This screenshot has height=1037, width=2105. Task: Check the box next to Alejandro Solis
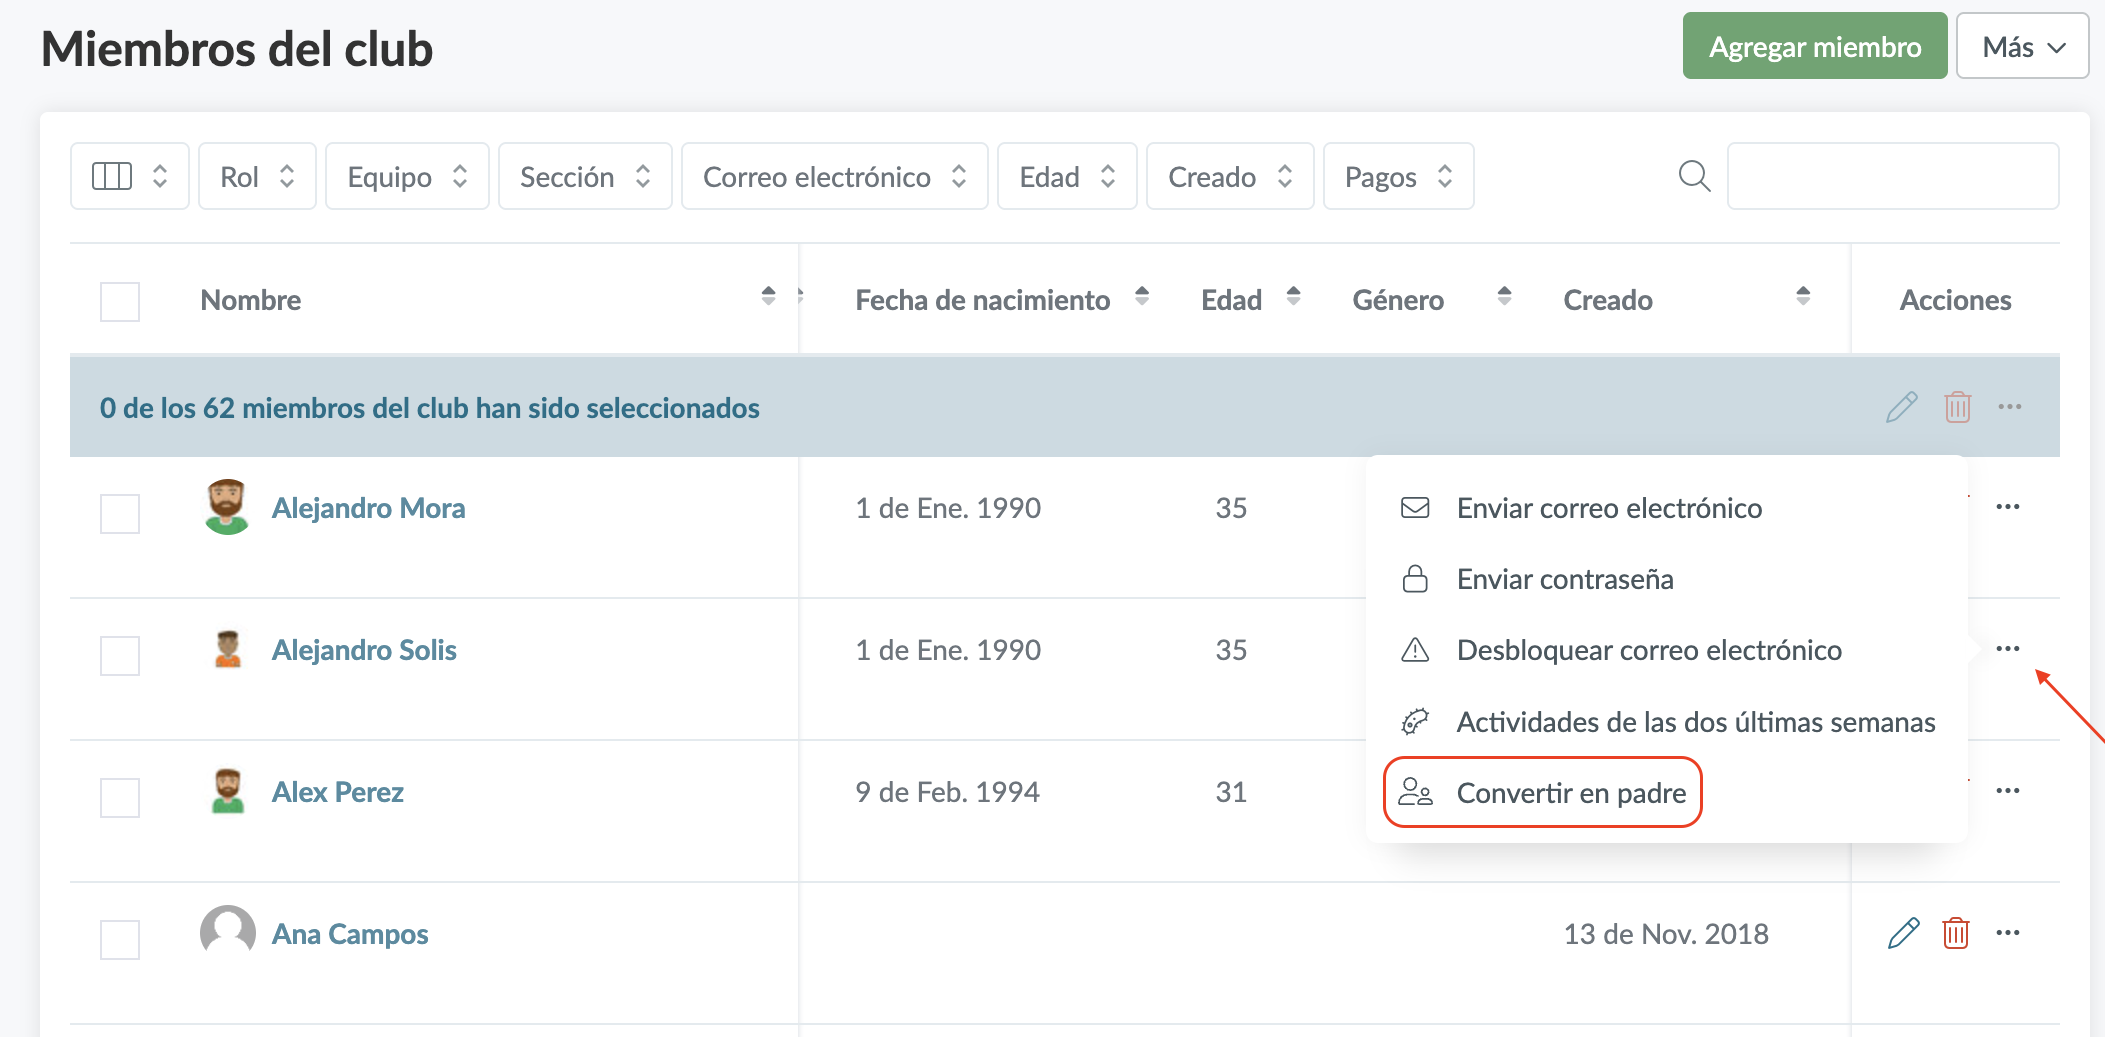pos(120,656)
